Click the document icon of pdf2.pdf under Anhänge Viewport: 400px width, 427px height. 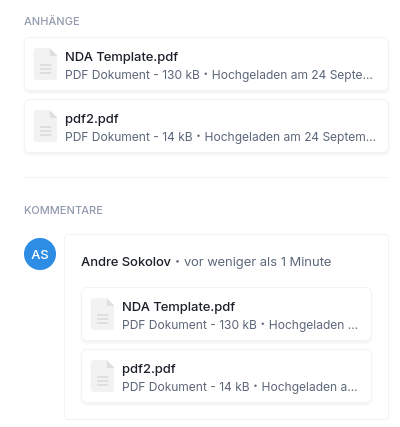tap(45, 126)
